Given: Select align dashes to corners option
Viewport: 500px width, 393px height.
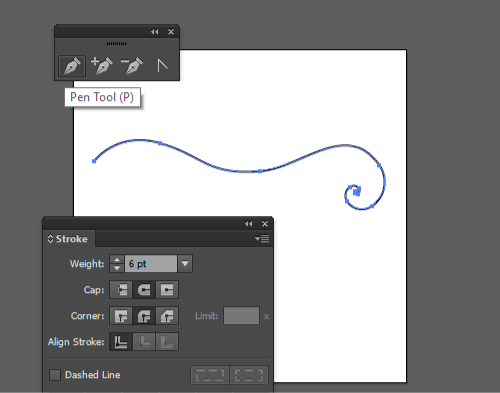Looking at the screenshot, I should (249, 375).
